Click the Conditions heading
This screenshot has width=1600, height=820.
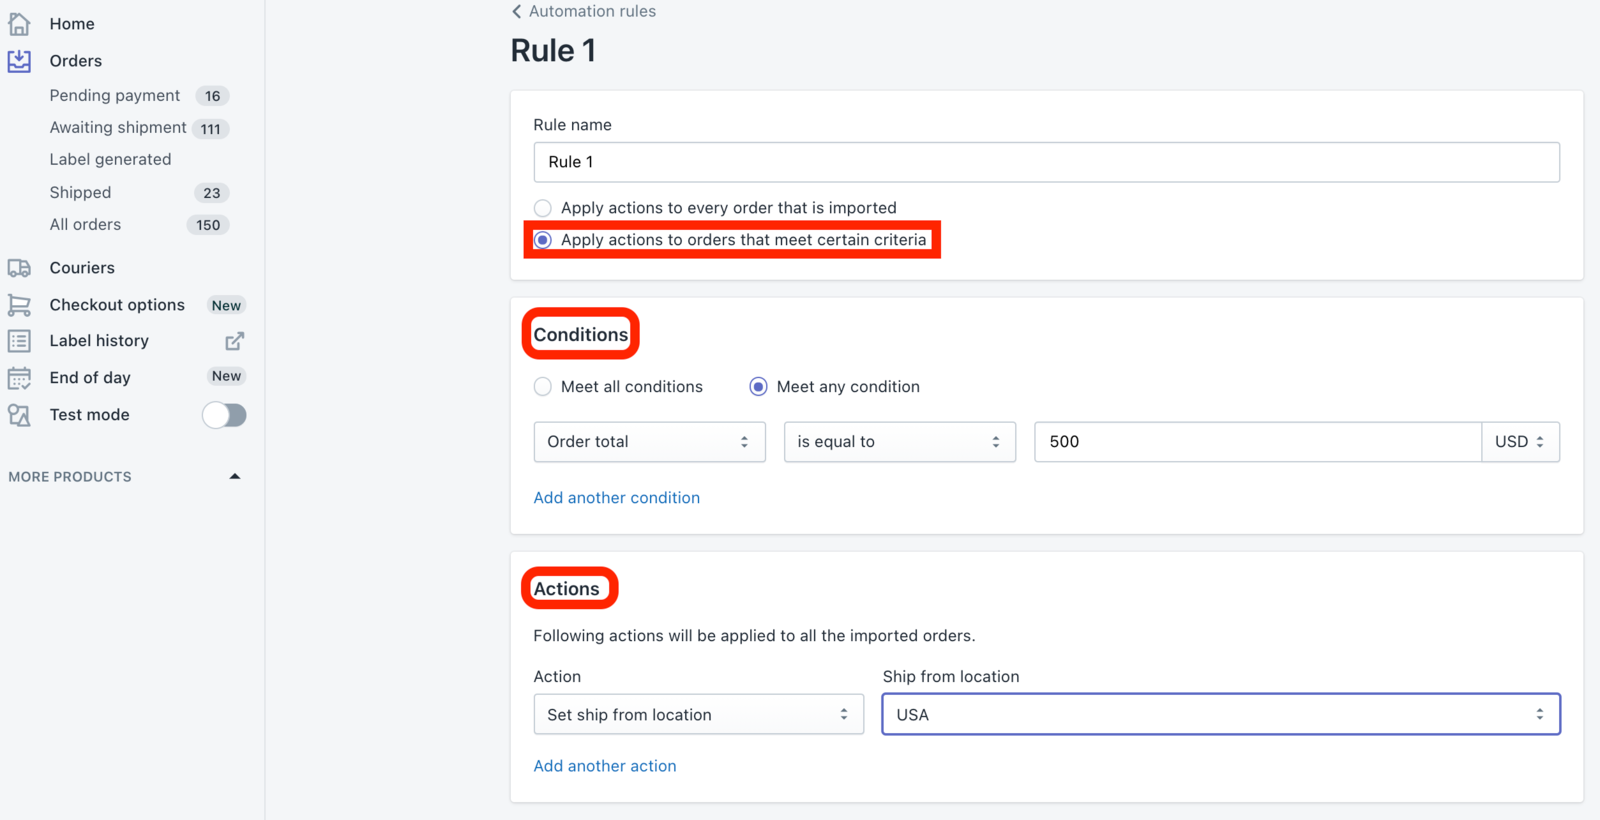[580, 335]
